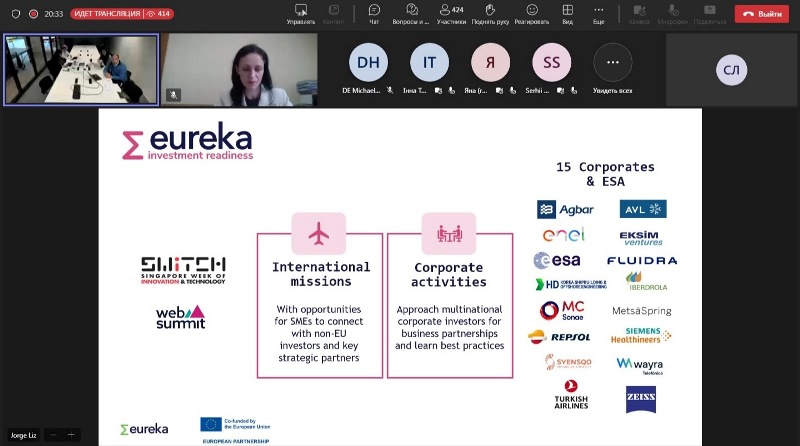Select the SS participant avatar
The image size is (800, 446).
pos(552,62)
